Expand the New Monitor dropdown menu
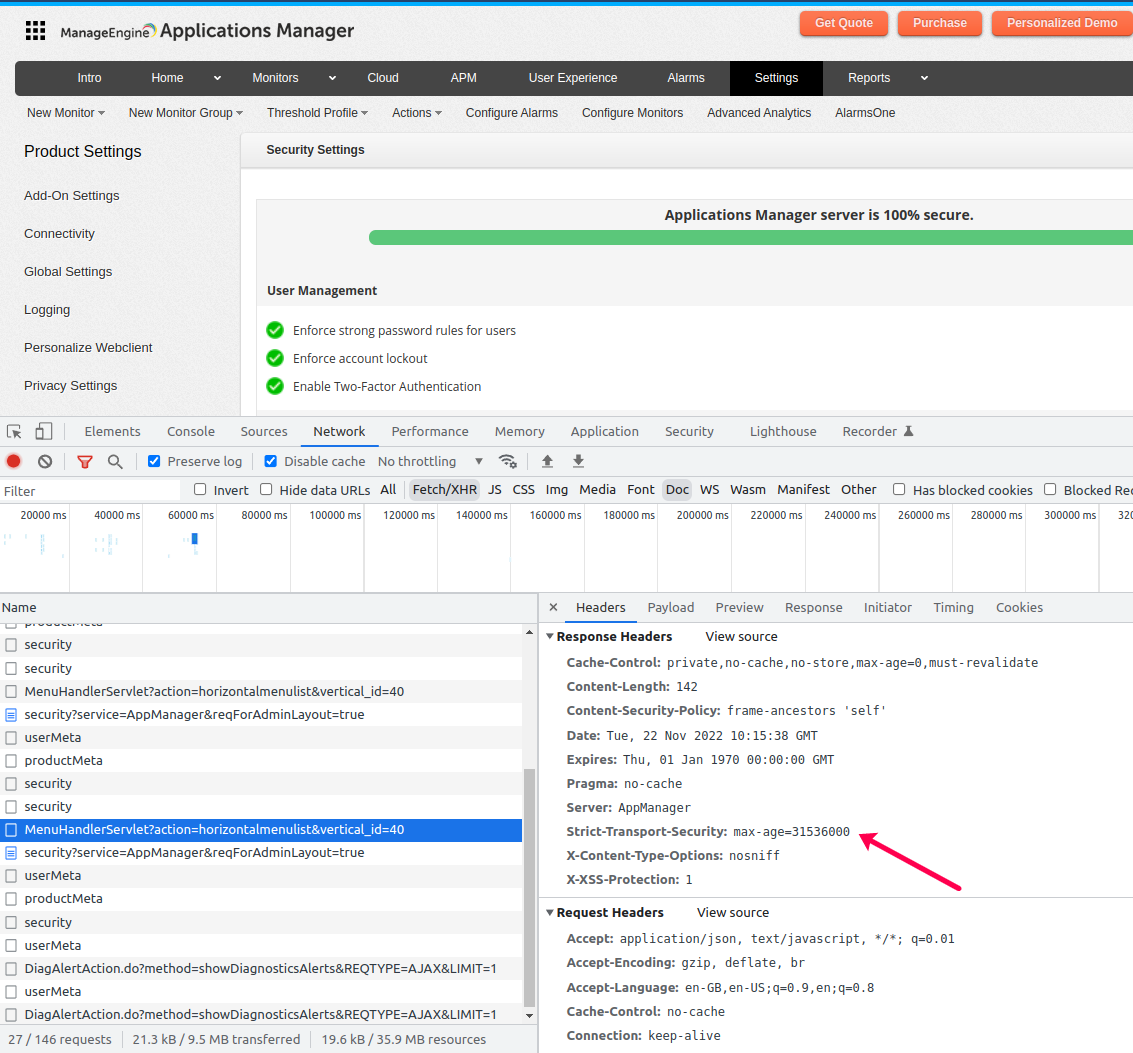This screenshot has height=1053, width=1133. tap(66, 113)
